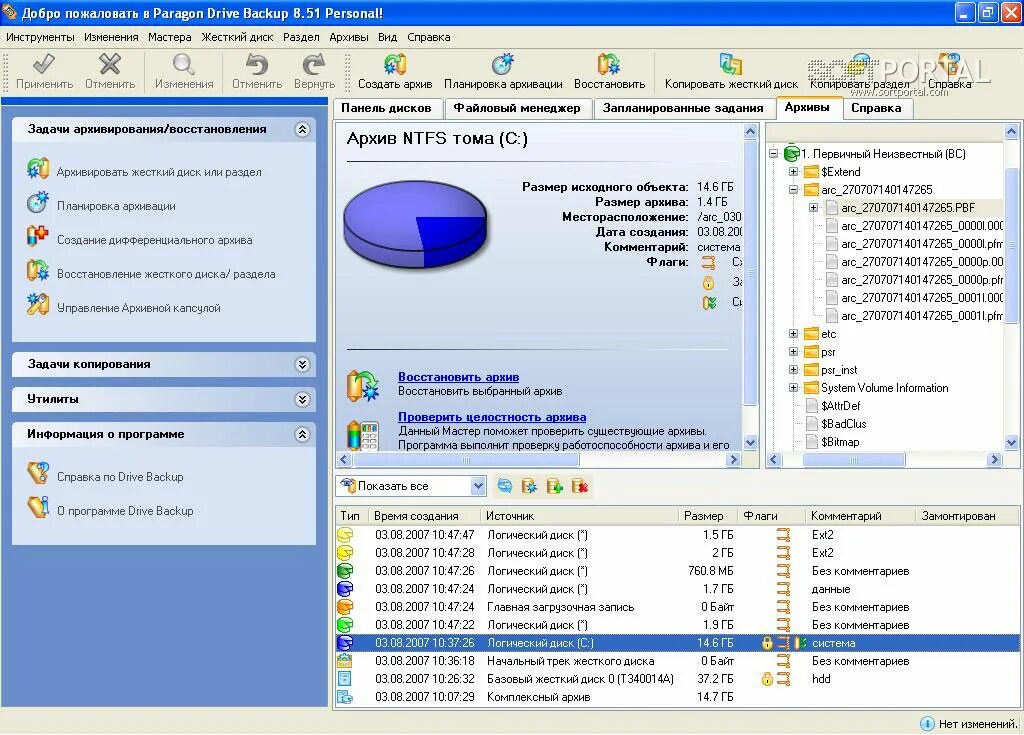This screenshot has height=735, width=1024.
Task: Click the refresh icon next to Показать все
Action: 505,485
